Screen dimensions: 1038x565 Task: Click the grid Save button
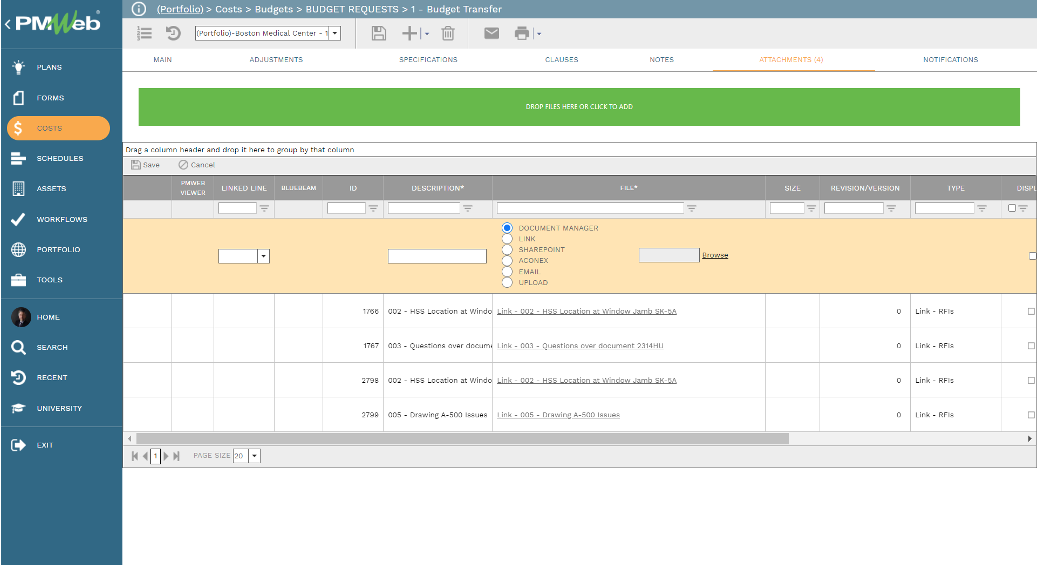[146, 165]
